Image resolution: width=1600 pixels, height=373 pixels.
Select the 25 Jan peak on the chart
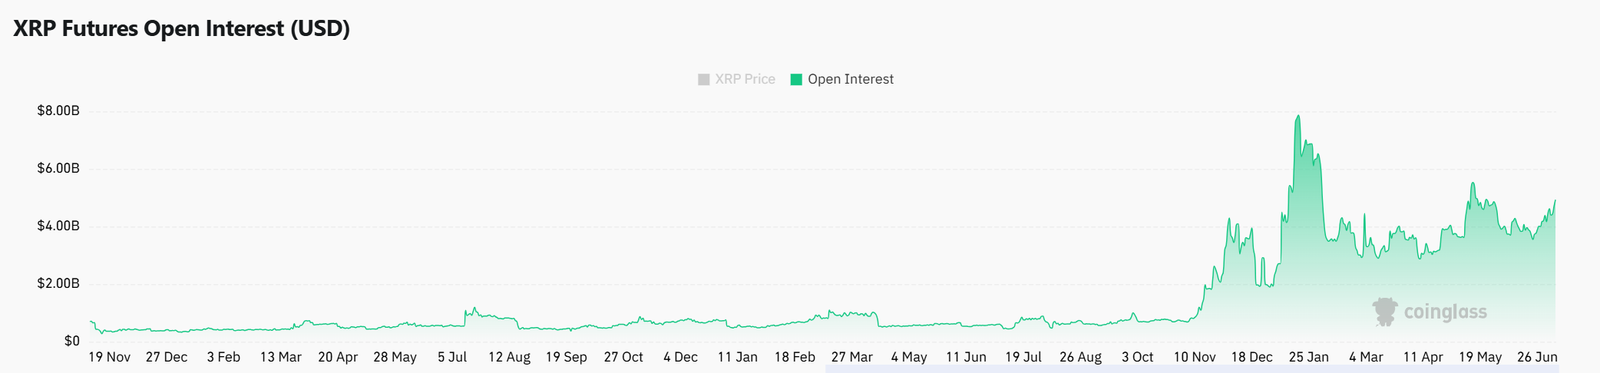point(1298,116)
